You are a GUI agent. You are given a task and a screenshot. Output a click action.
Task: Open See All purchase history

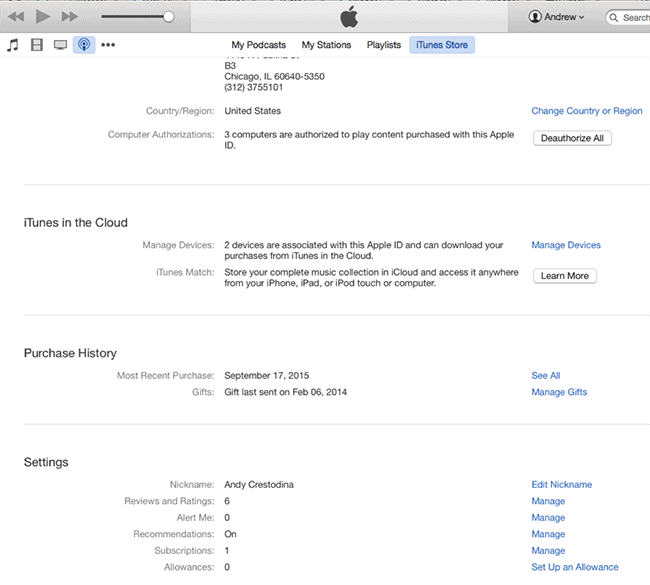[546, 375]
